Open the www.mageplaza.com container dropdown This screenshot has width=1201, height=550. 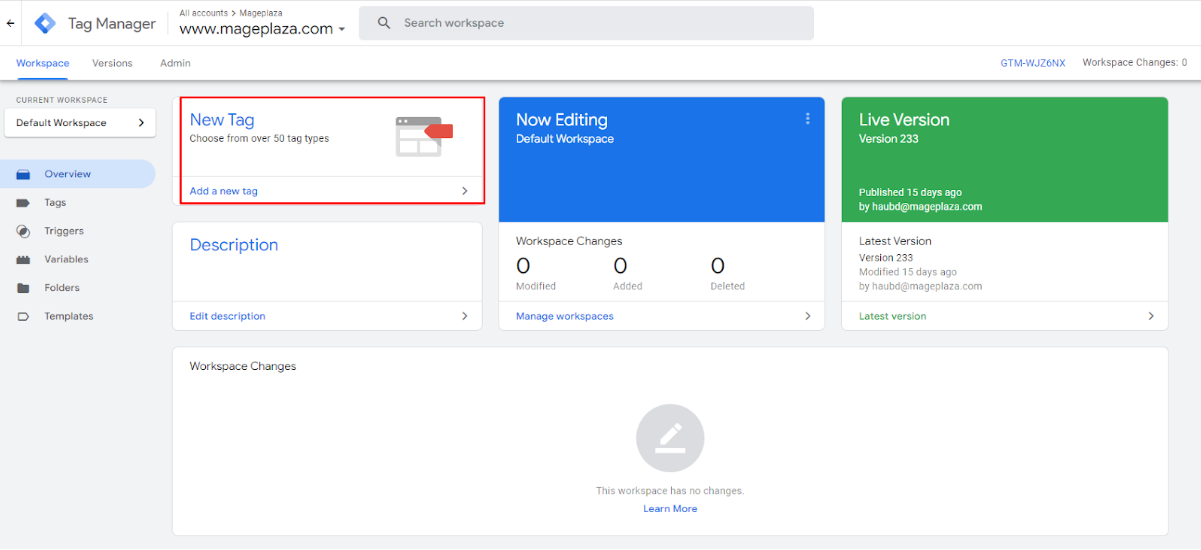tap(262, 29)
